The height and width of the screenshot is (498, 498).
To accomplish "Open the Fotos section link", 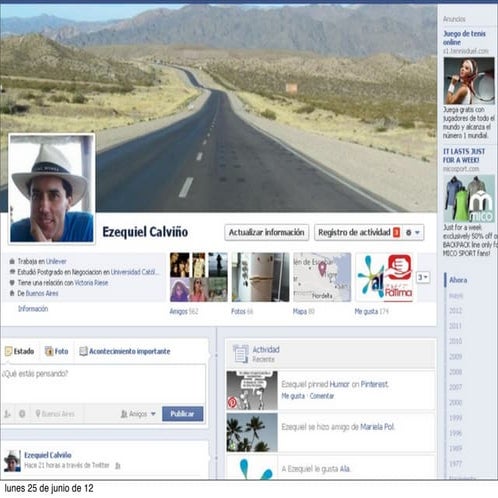I will coord(242,311).
